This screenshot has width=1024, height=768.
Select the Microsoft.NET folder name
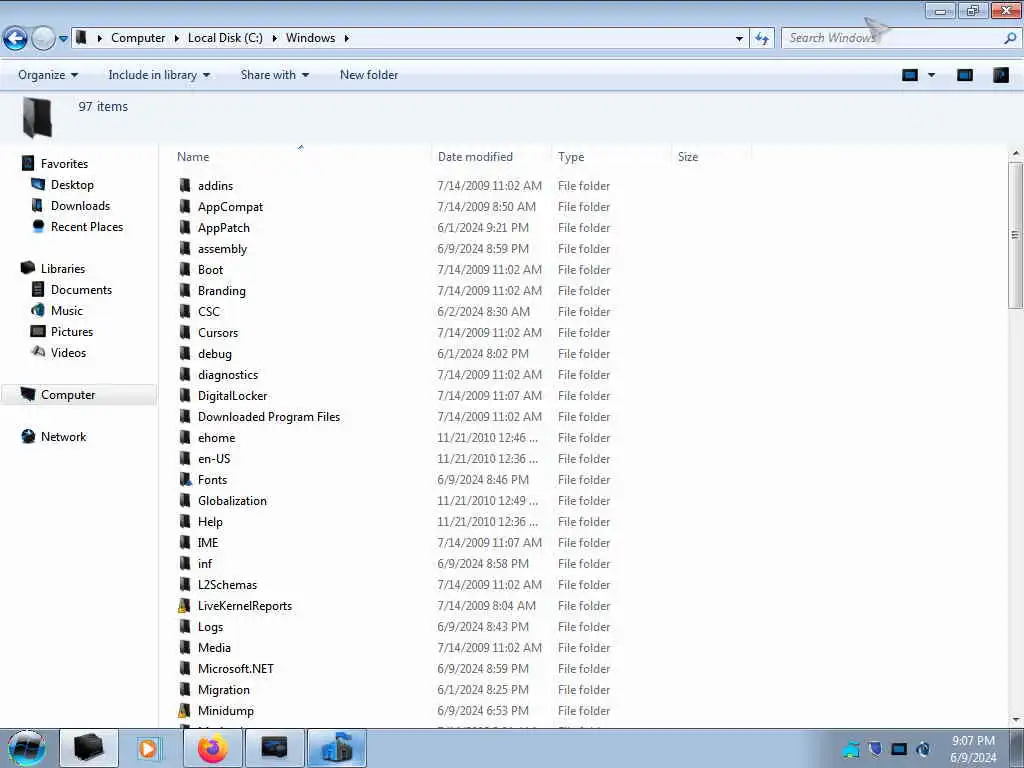(235, 669)
